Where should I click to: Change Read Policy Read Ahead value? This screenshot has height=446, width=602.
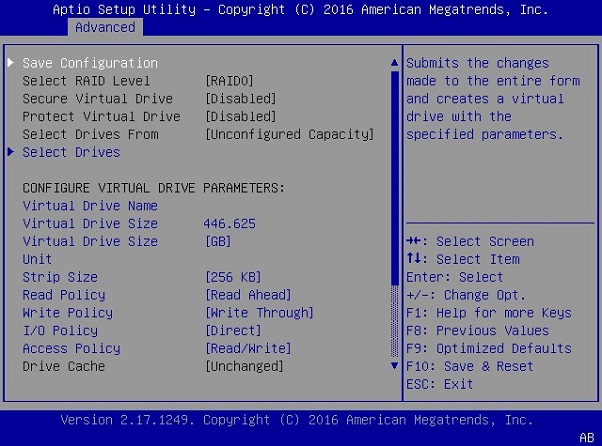coord(248,295)
